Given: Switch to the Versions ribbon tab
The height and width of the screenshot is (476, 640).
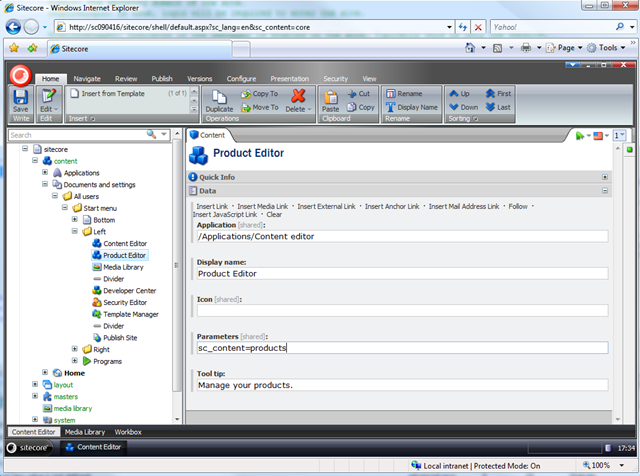Looking at the screenshot, I should [200, 79].
